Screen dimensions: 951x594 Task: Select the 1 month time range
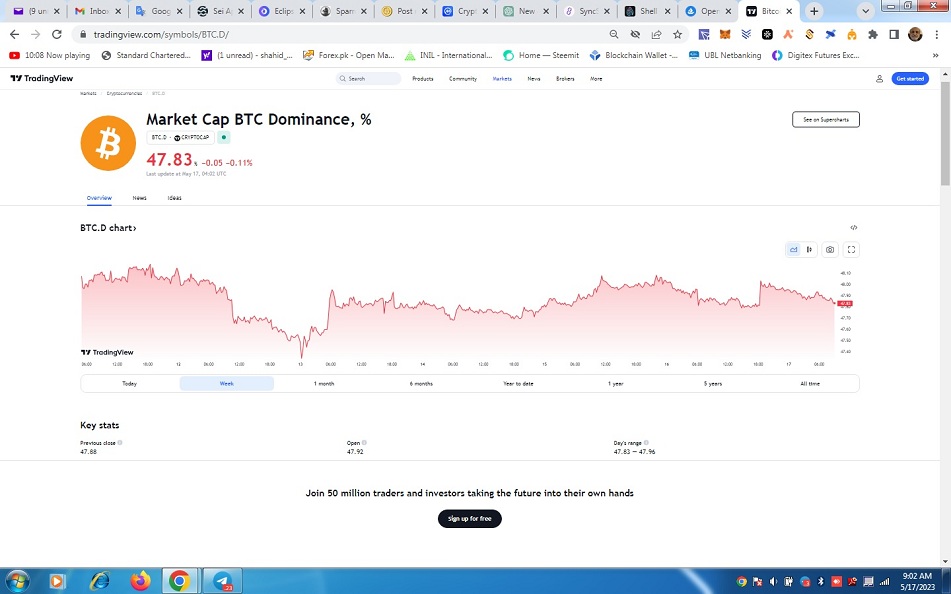click(x=324, y=383)
